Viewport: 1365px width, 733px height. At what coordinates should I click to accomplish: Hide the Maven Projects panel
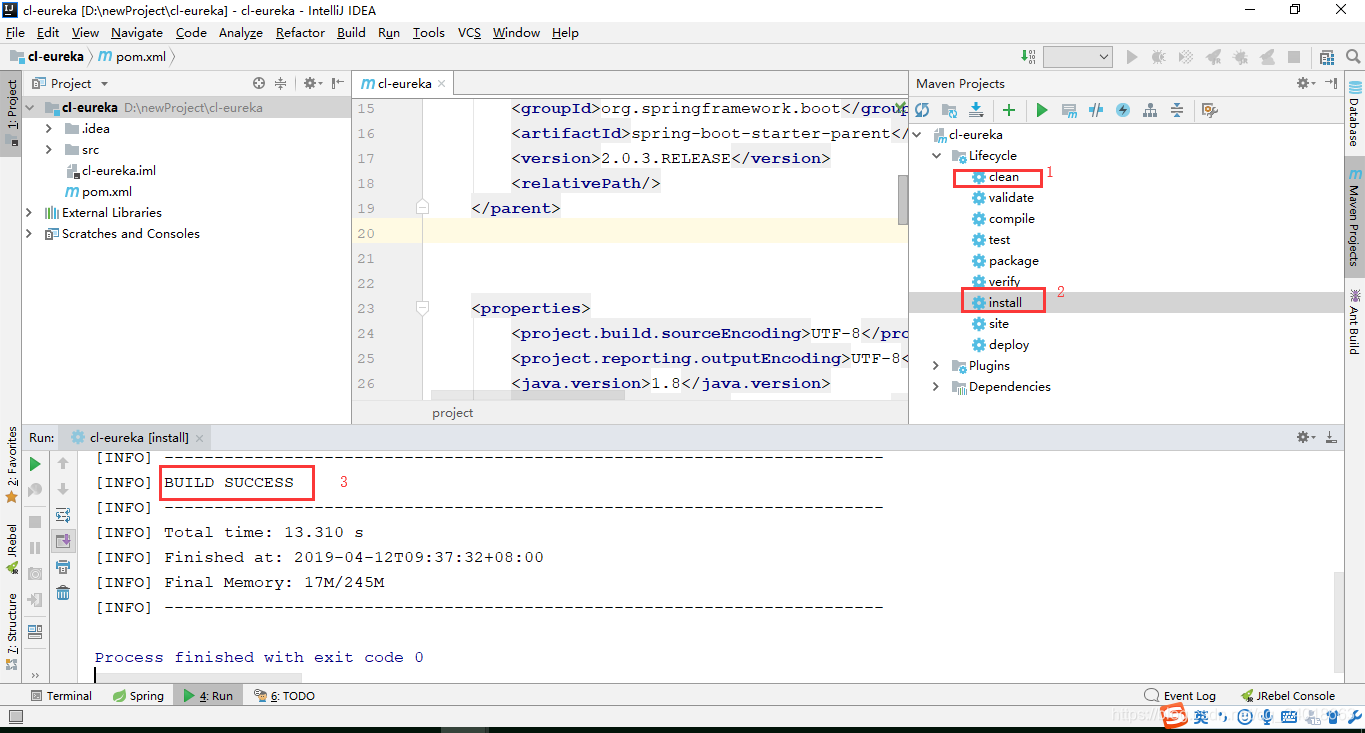[x=1331, y=83]
